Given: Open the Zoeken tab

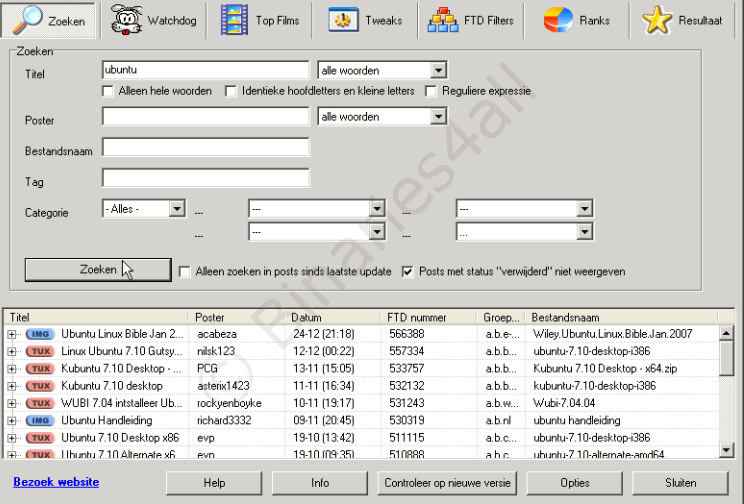Looking at the screenshot, I should [49, 20].
